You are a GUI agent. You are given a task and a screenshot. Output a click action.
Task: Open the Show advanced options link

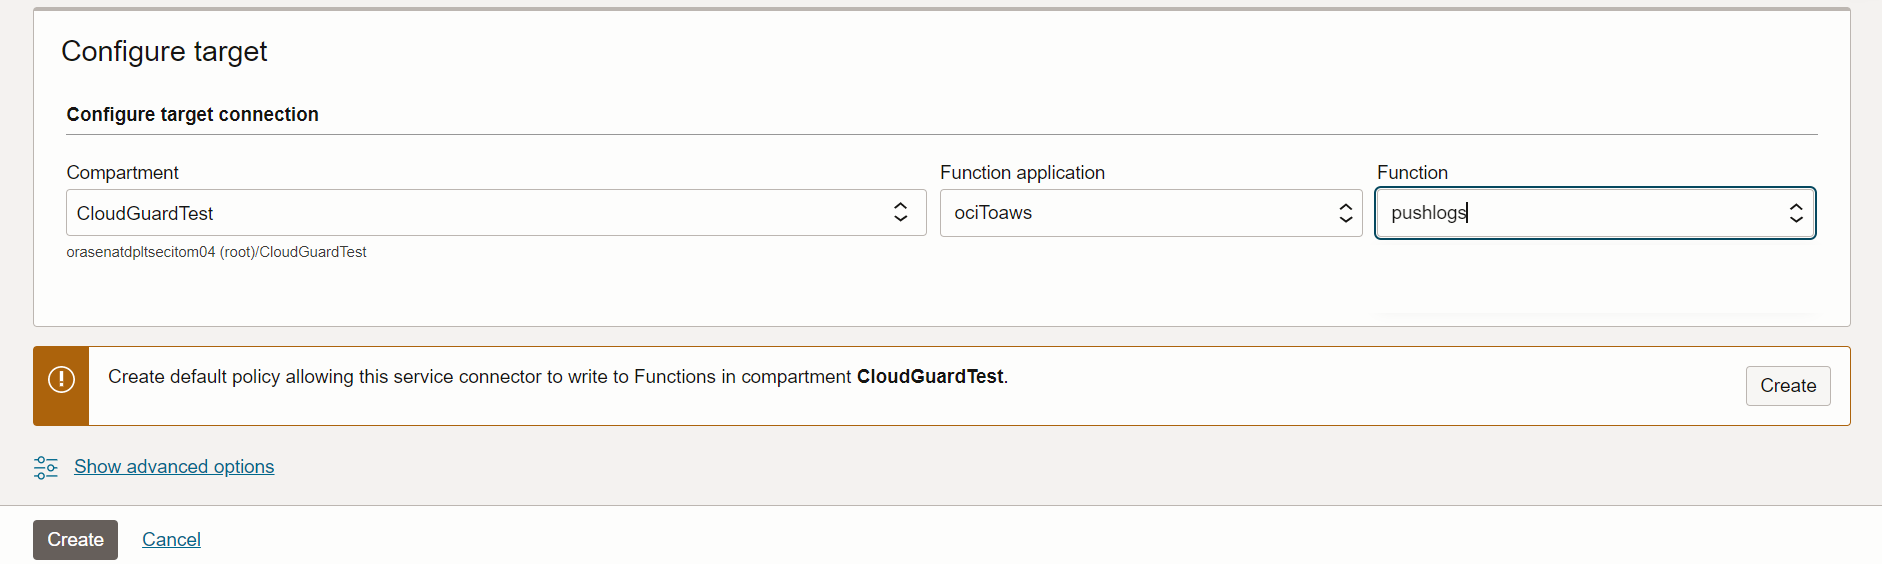[x=174, y=467]
